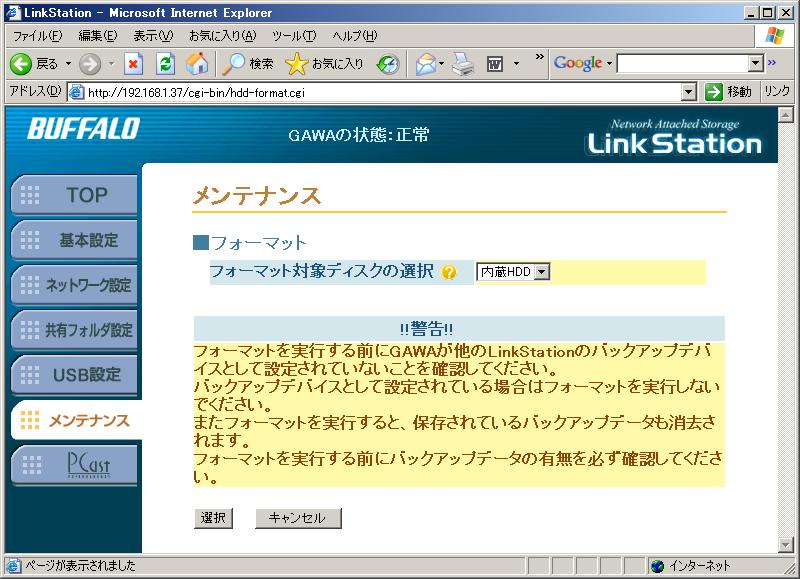800x579 pixels.
Task: Show more toolbar buttons chevron
Action: [539, 57]
